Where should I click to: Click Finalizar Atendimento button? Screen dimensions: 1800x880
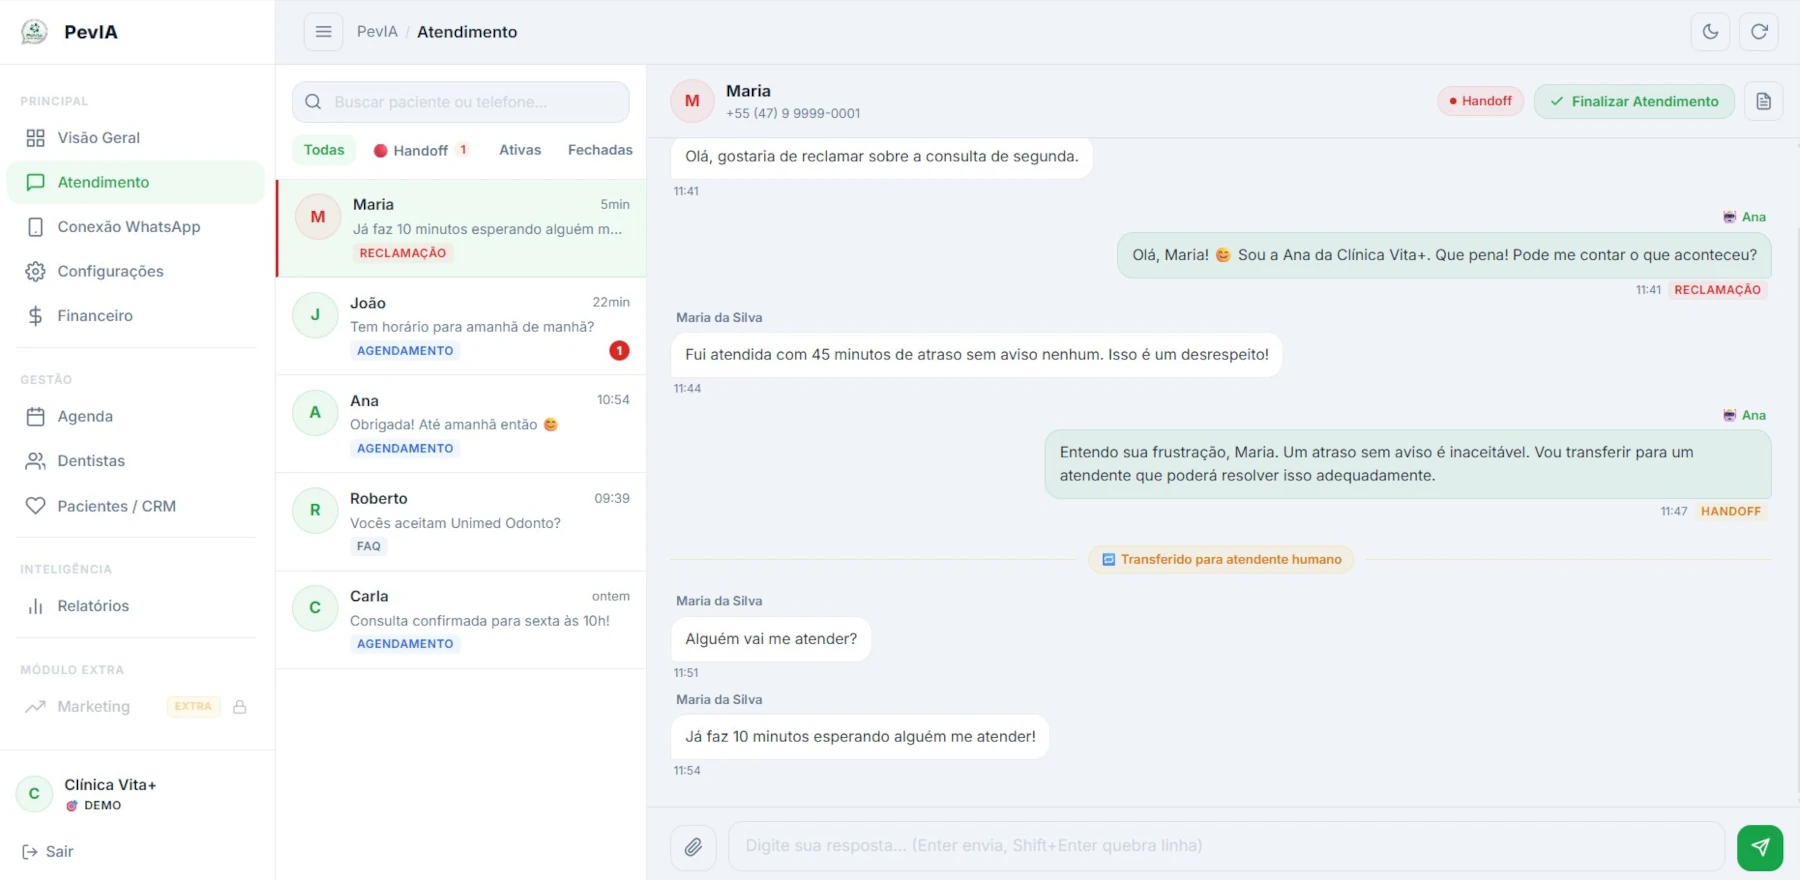tap(1634, 101)
